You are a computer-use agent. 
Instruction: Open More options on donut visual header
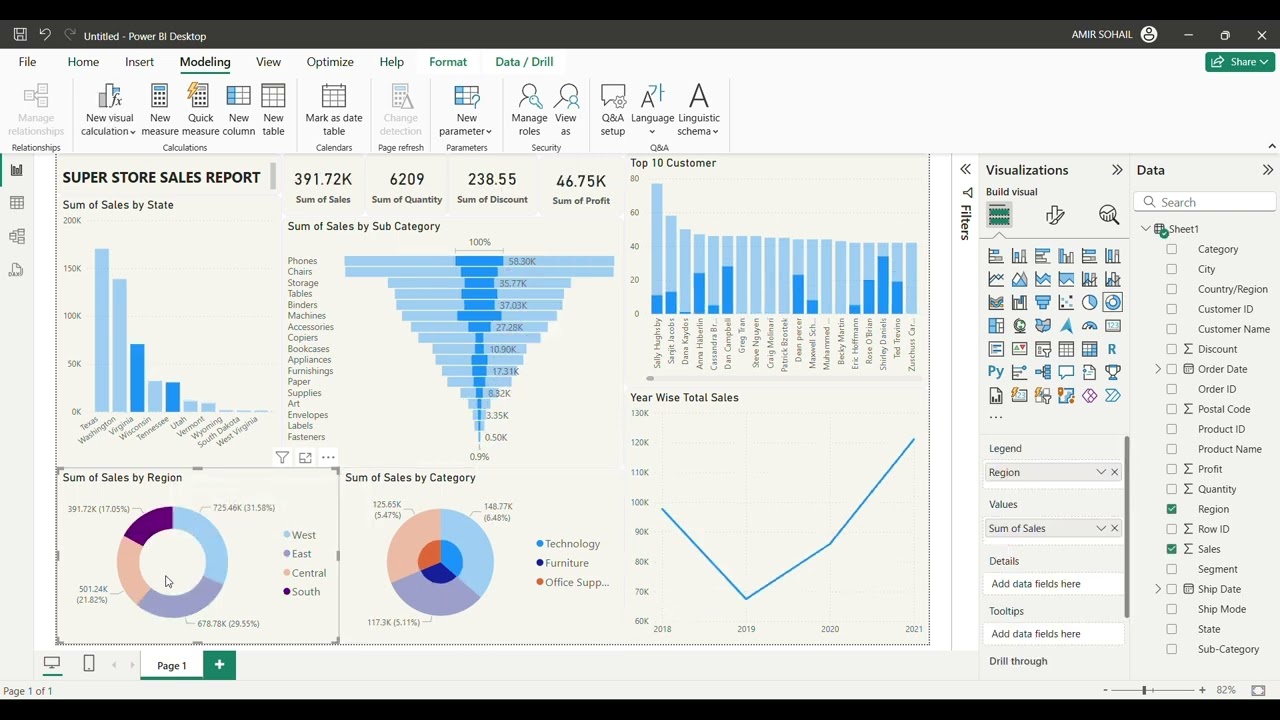click(x=328, y=458)
